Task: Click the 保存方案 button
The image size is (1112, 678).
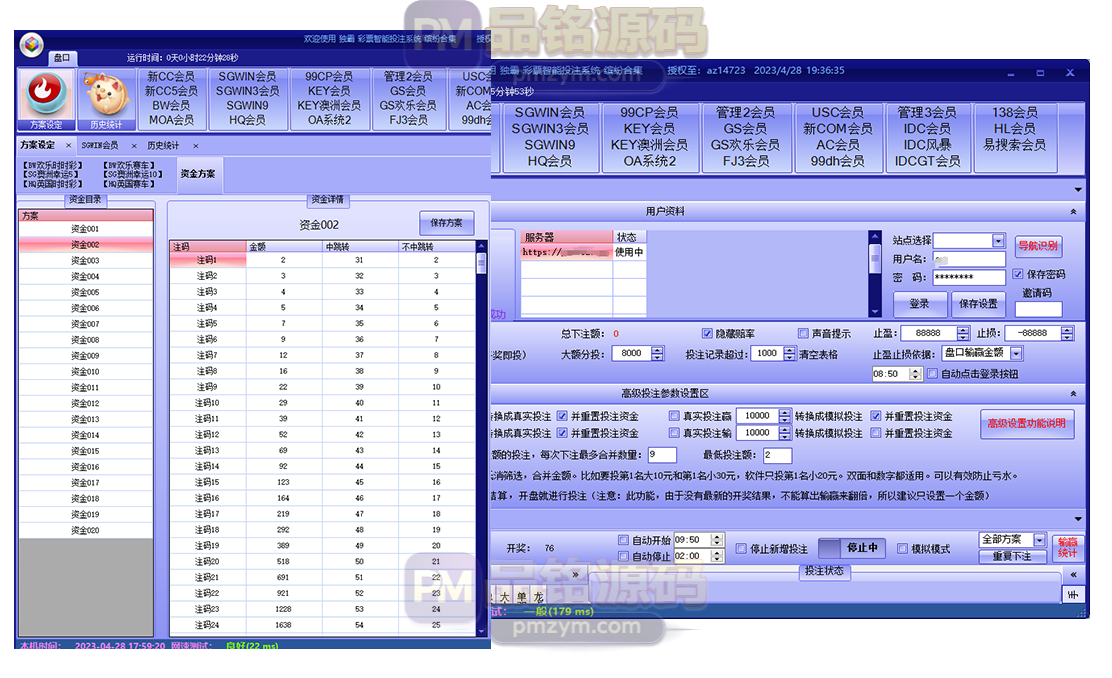Action: point(447,223)
